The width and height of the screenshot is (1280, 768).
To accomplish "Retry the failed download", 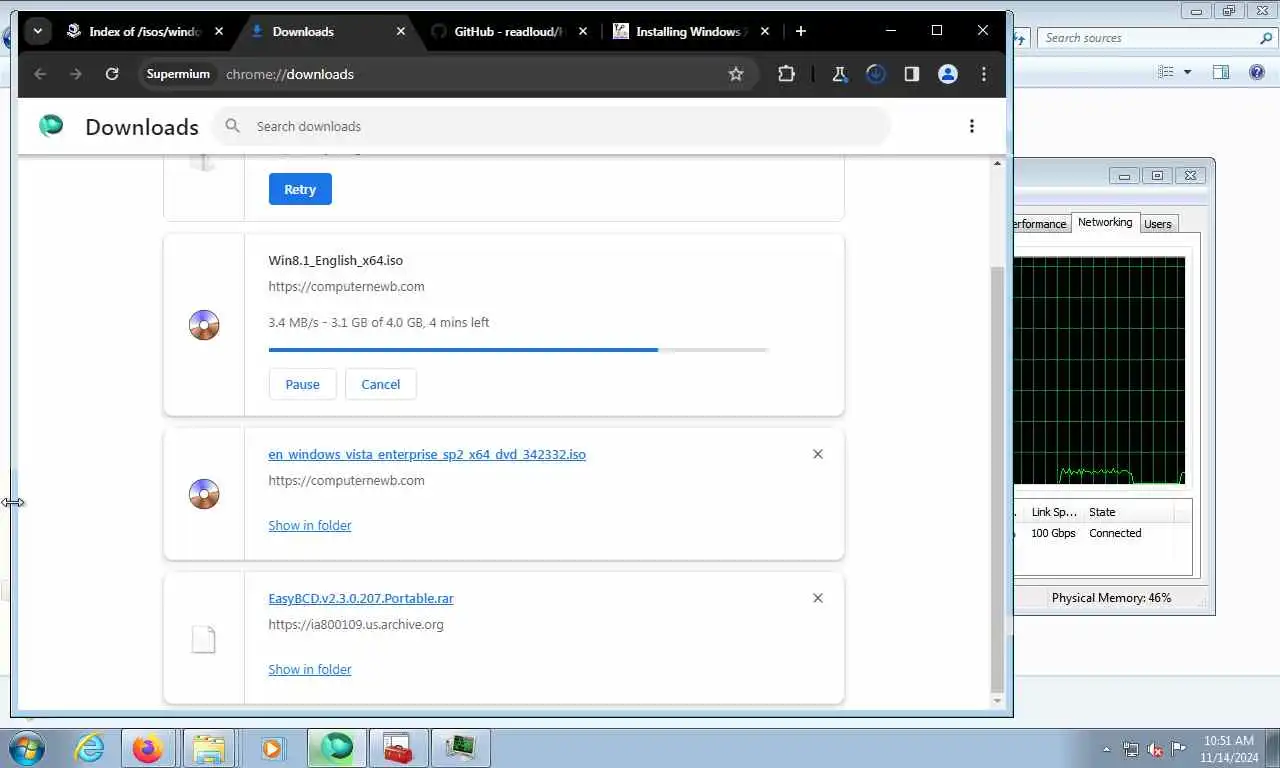I will point(300,189).
